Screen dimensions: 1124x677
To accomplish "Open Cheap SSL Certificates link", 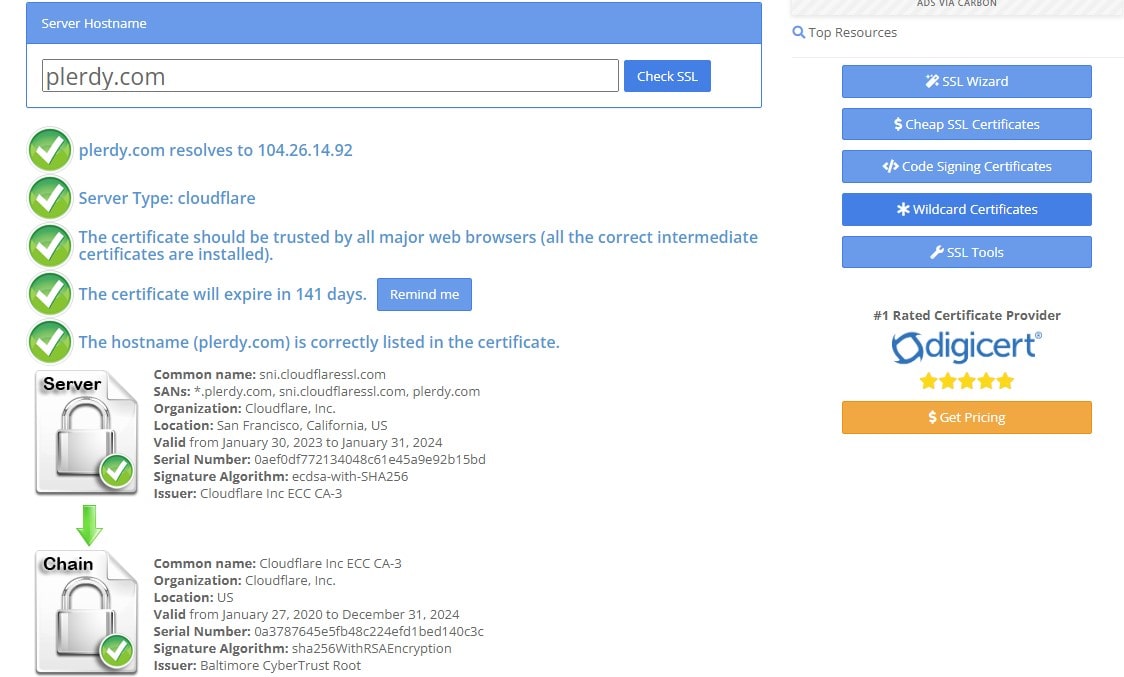I will [x=966, y=124].
